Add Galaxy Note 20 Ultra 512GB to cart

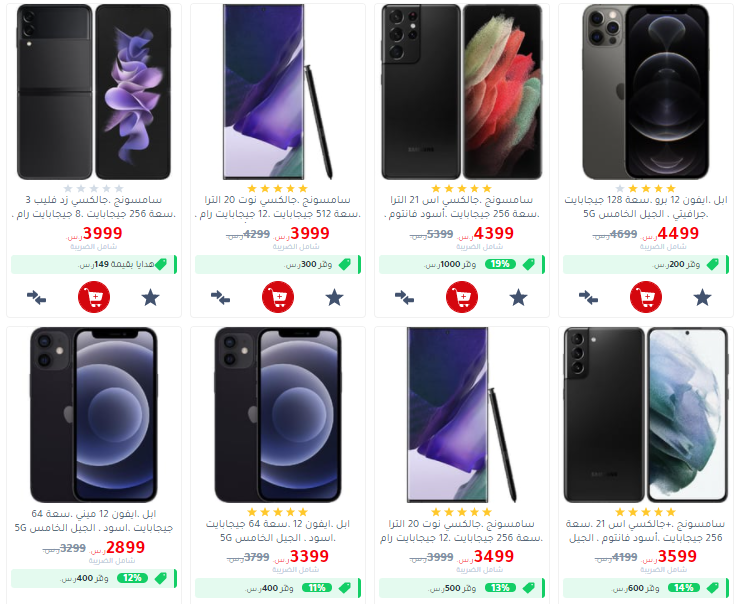(x=278, y=297)
